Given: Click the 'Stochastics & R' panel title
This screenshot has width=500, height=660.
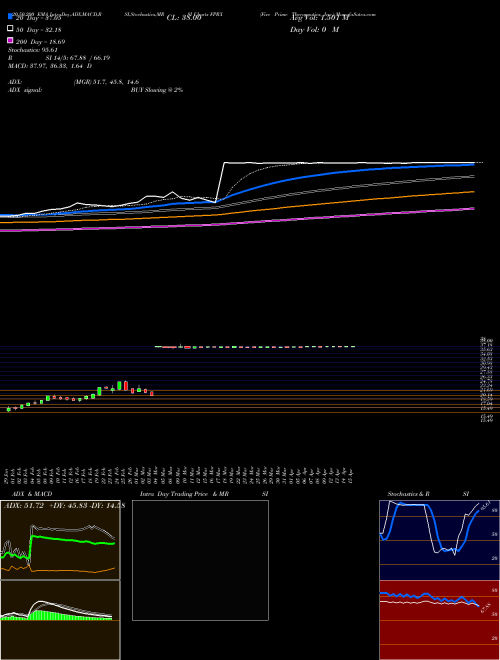Looking at the screenshot, I should 408,494.
